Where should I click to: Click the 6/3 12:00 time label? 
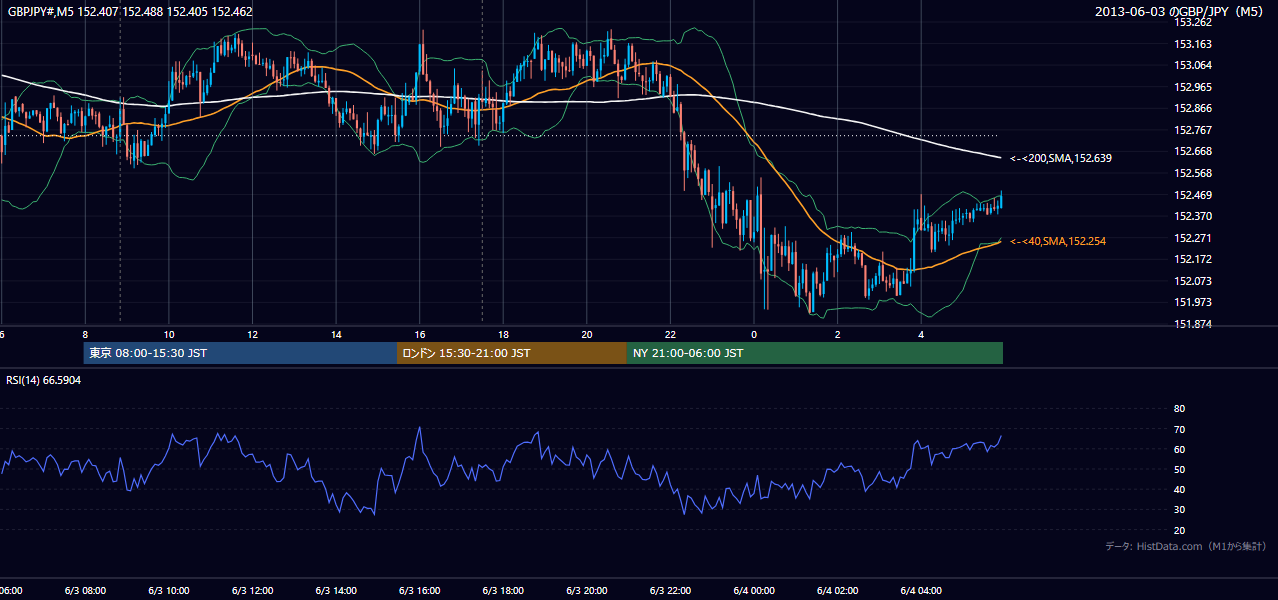[x=252, y=591]
